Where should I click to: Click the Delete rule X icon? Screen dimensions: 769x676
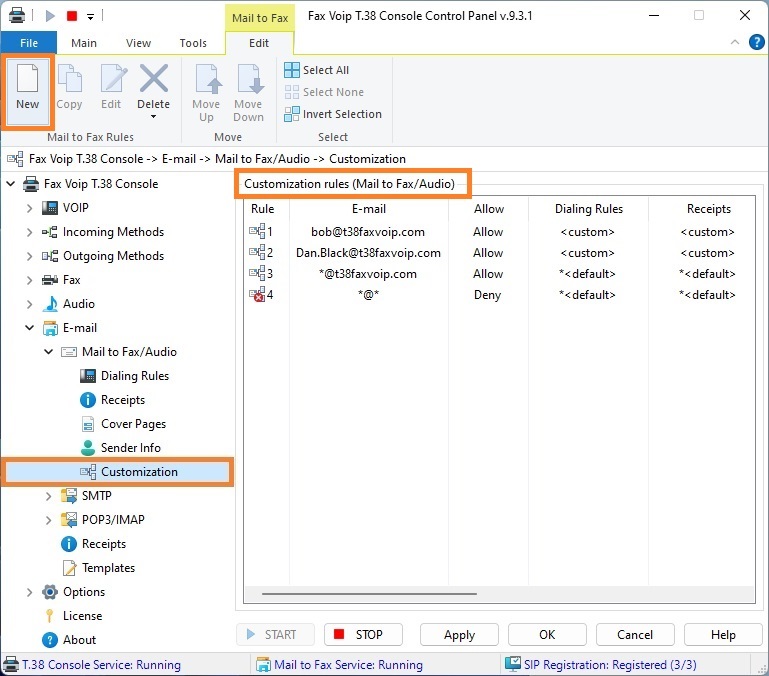tap(154, 78)
